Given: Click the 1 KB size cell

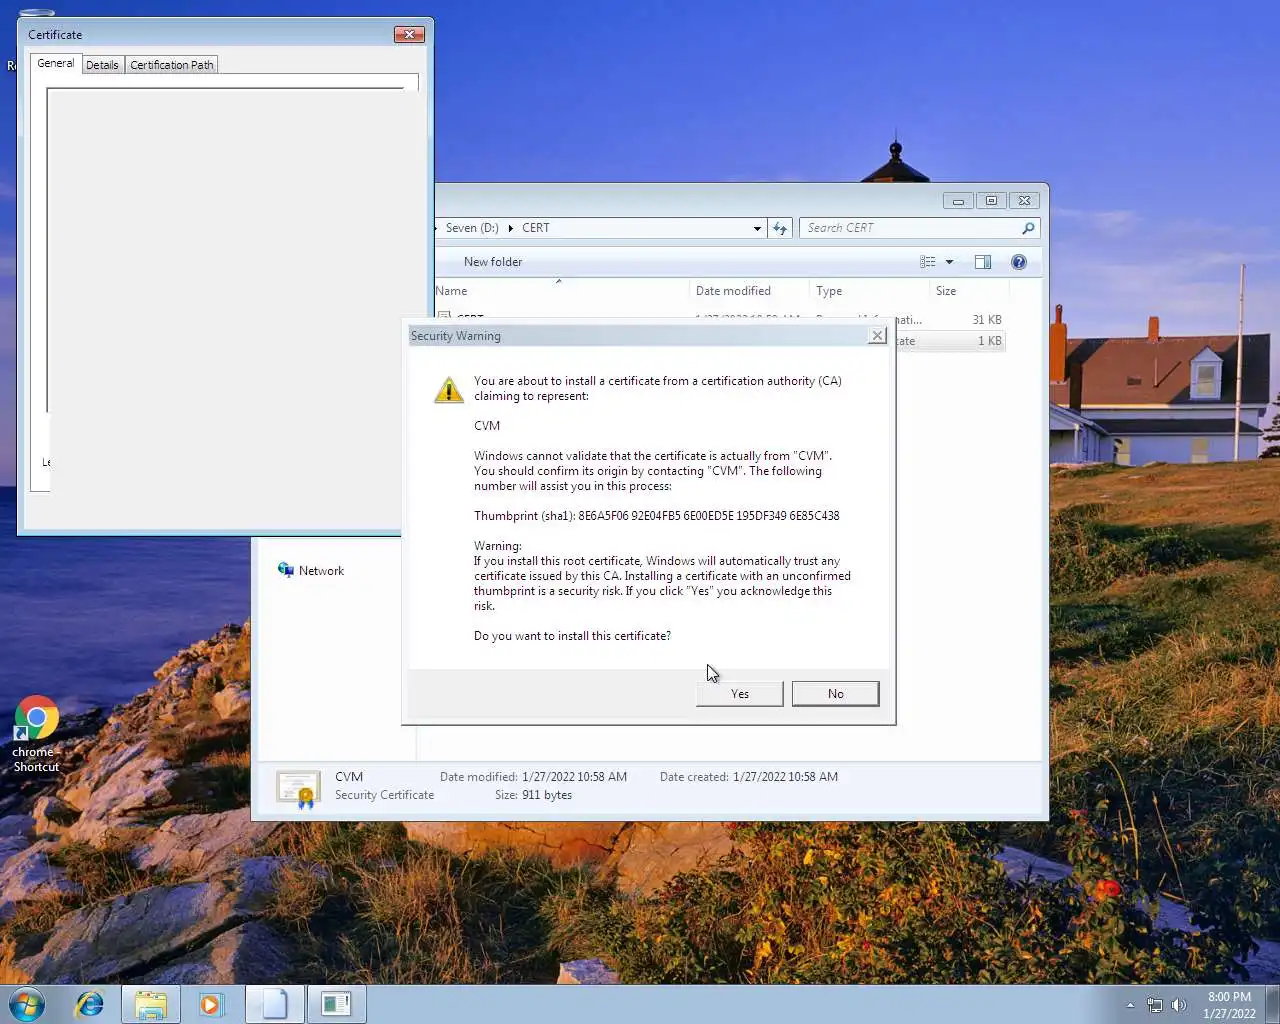Looking at the screenshot, I should pyautogui.click(x=989, y=341).
